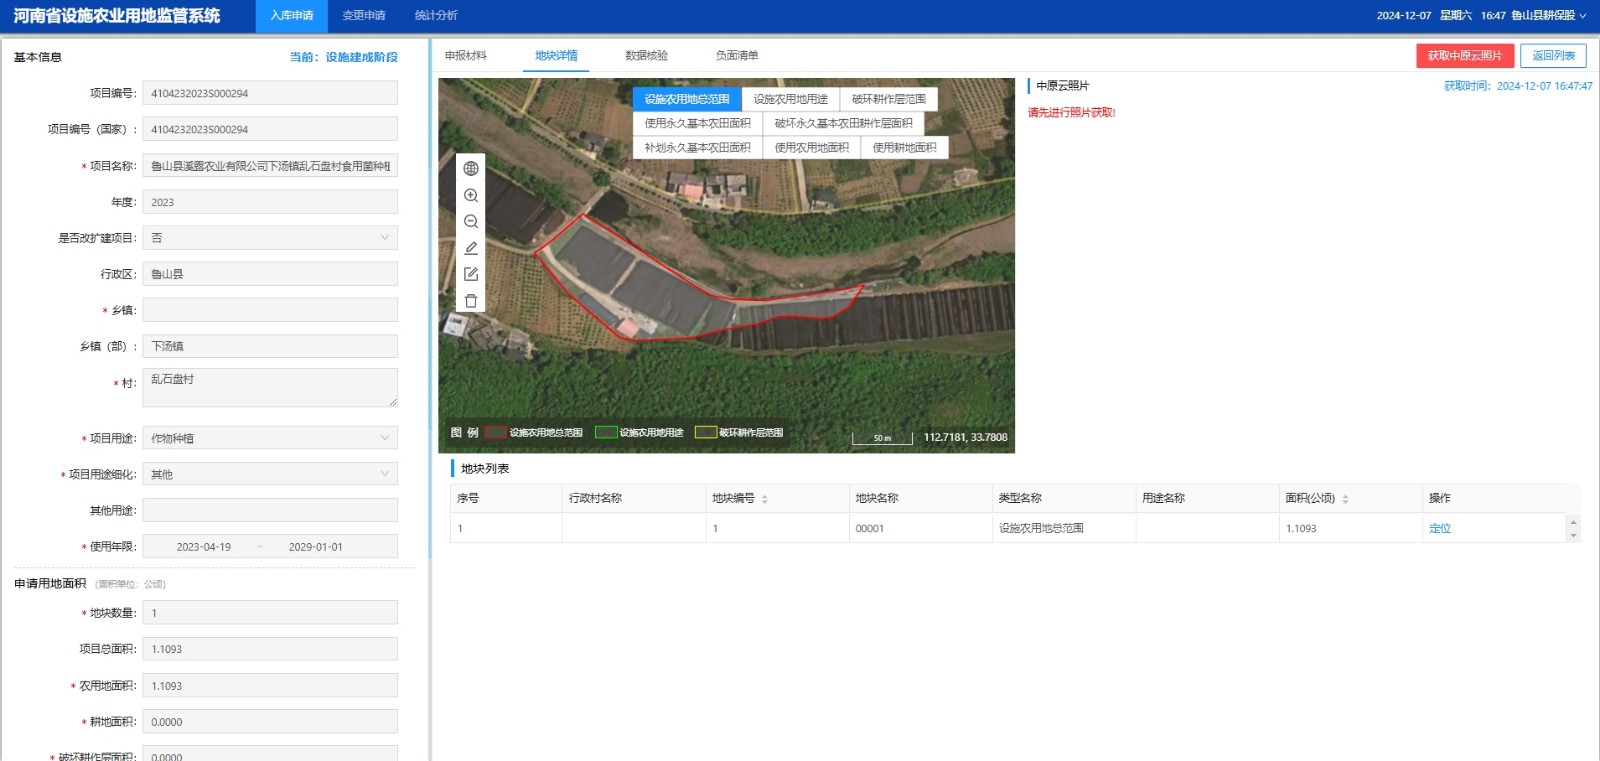The width and height of the screenshot is (1600, 761).
Task: Click the 其他用途 input field
Action: pos(270,510)
